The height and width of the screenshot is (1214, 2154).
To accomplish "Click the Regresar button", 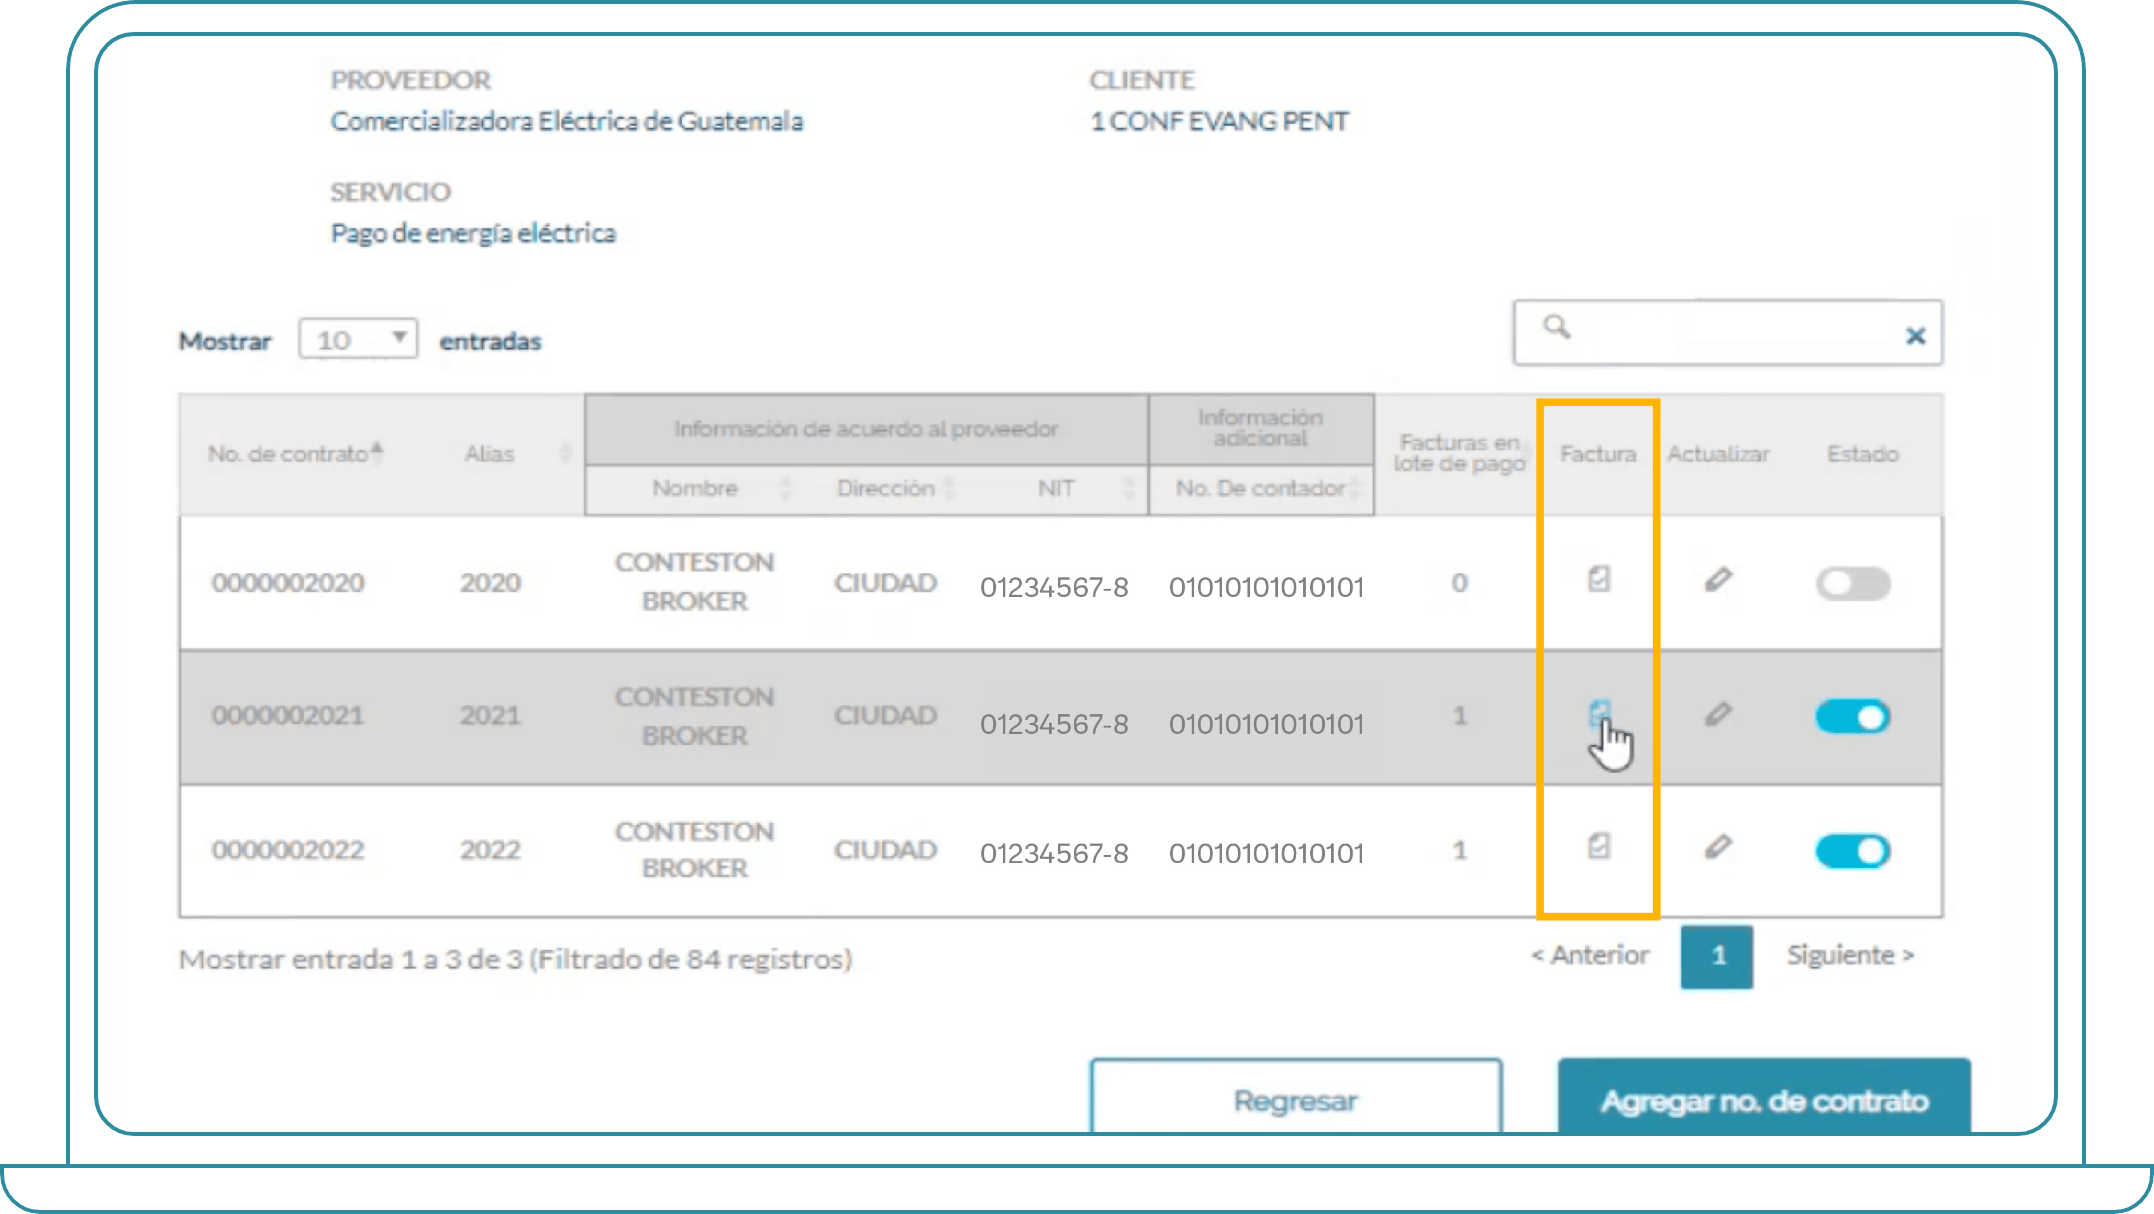I will tap(1295, 1100).
